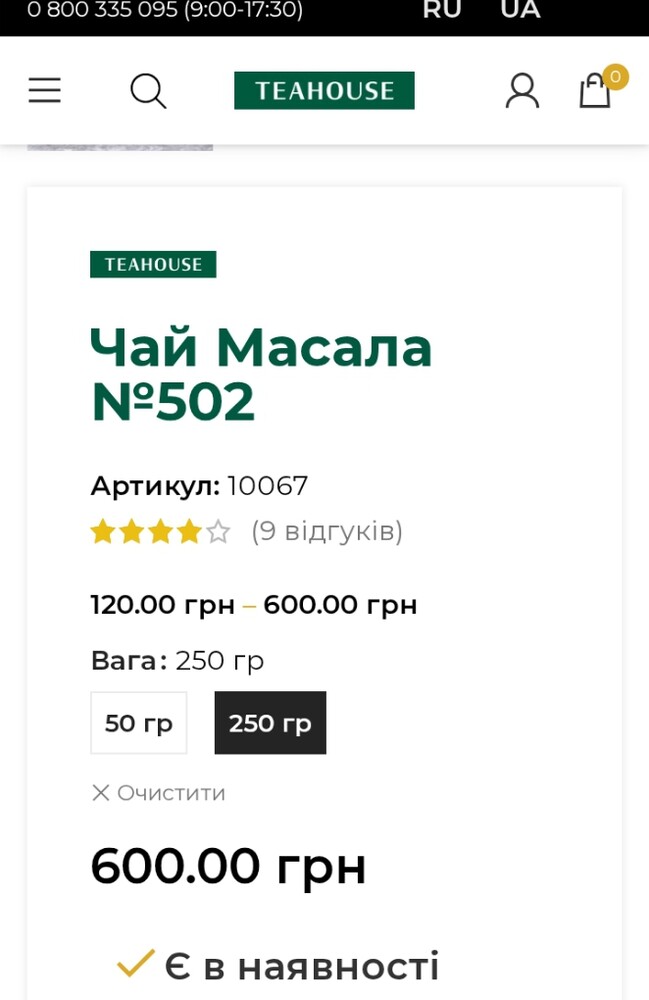Click the Чай Масала №502 title

[x=261, y=374]
